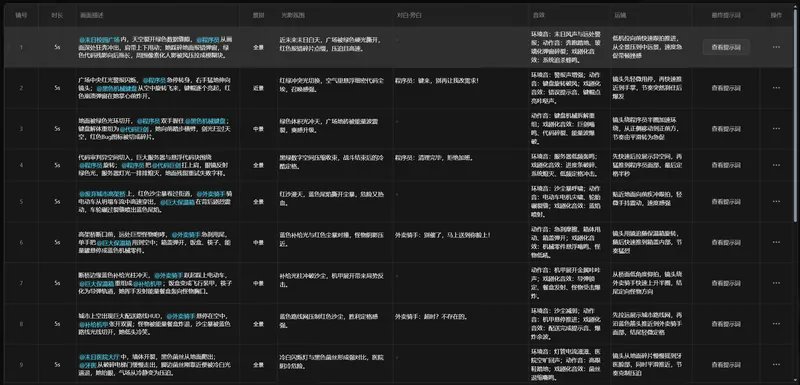
Task: Click the 光影氛围 column header
Action: (x=293, y=15)
